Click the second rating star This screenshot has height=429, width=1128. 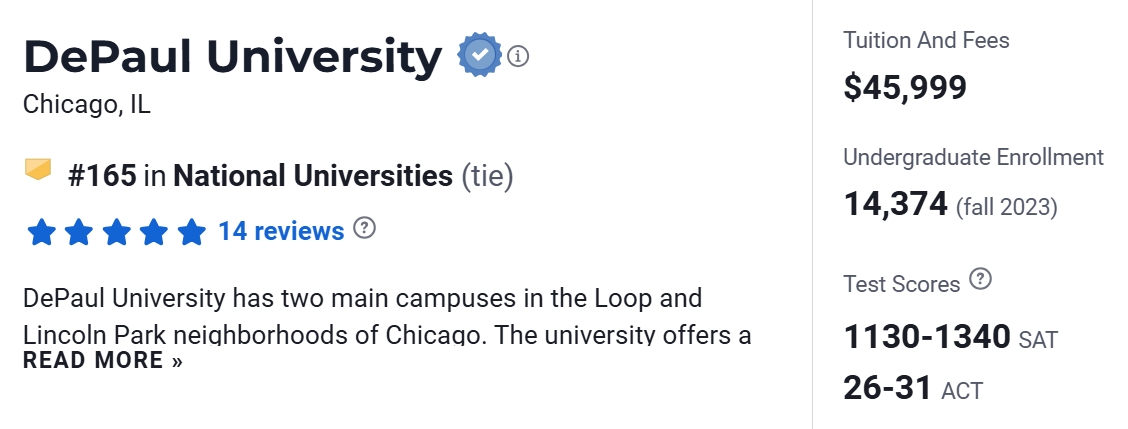pyautogui.click(x=79, y=233)
